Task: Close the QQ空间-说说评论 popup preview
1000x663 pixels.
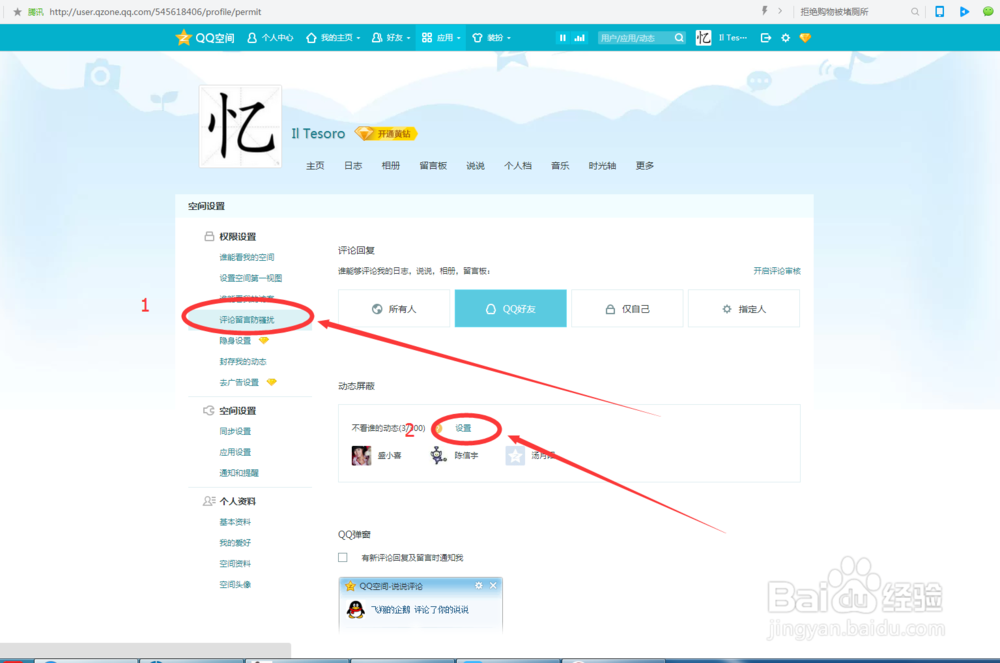Action: (493, 585)
